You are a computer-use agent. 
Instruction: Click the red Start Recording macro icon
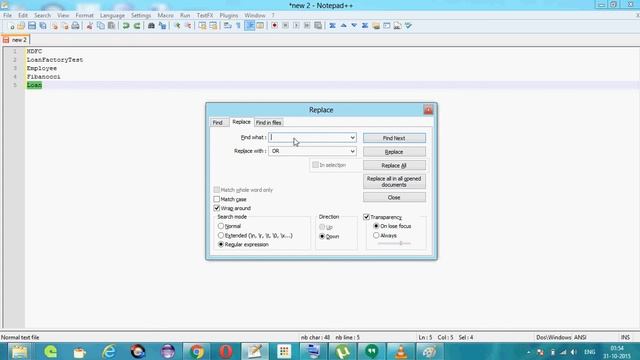coord(274,26)
